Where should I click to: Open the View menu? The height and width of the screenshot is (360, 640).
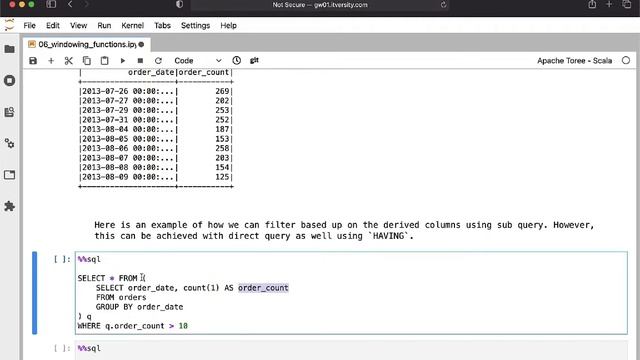coord(78,25)
